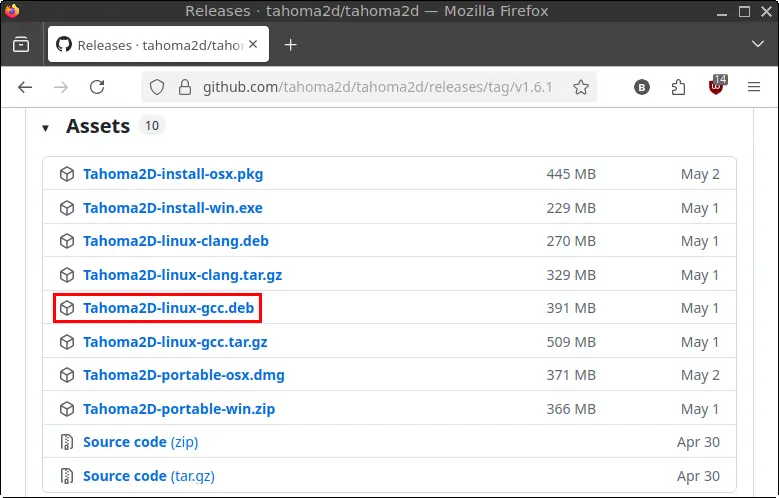Click the 445 MB size text
The width and height of the screenshot is (779, 498).
[571, 174]
